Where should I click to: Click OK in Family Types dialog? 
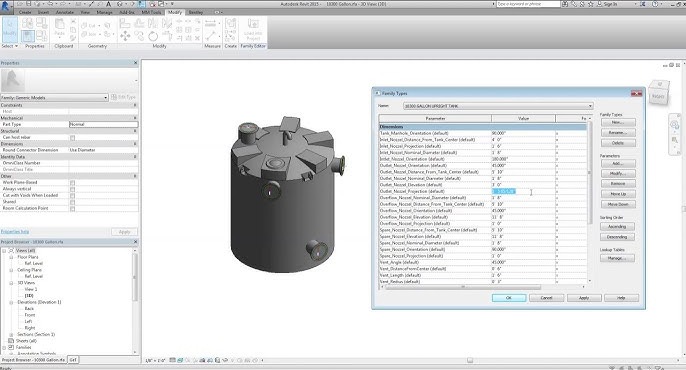tap(509, 297)
